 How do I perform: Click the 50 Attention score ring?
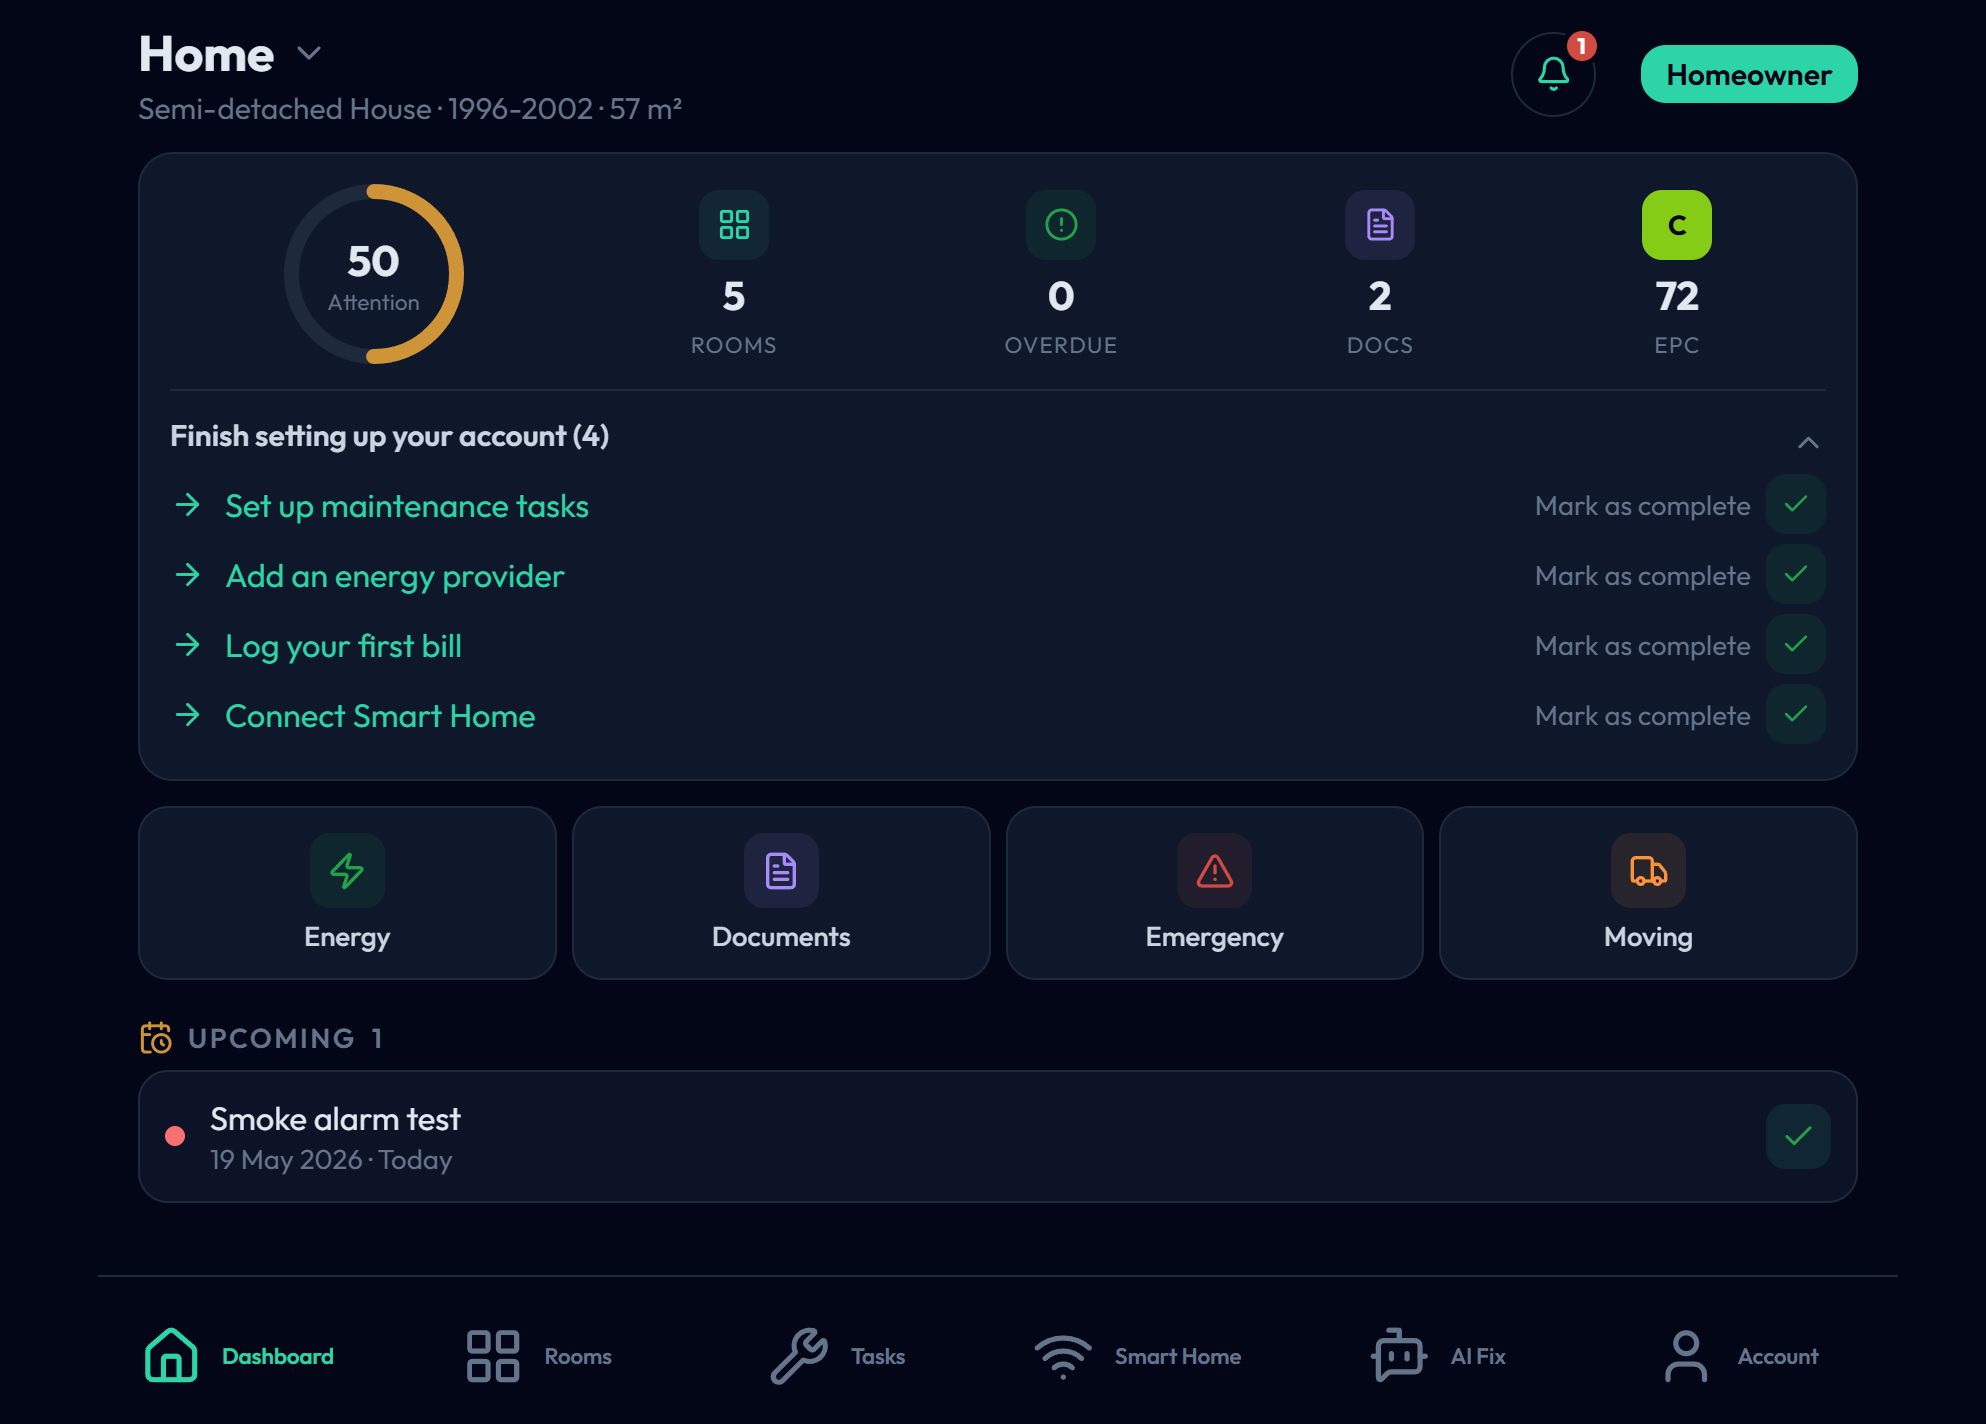pyautogui.click(x=374, y=274)
